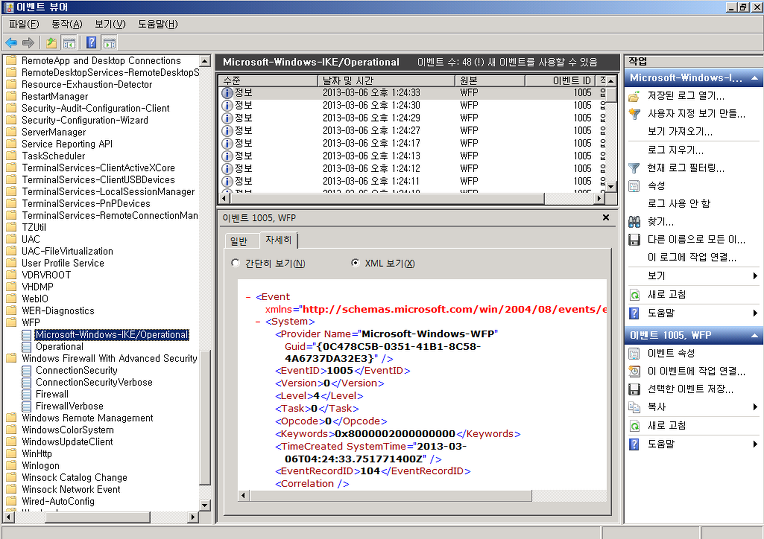Select ConnectionSecurityVerbose tree item
This screenshot has height=539, width=764.
[94, 383]
